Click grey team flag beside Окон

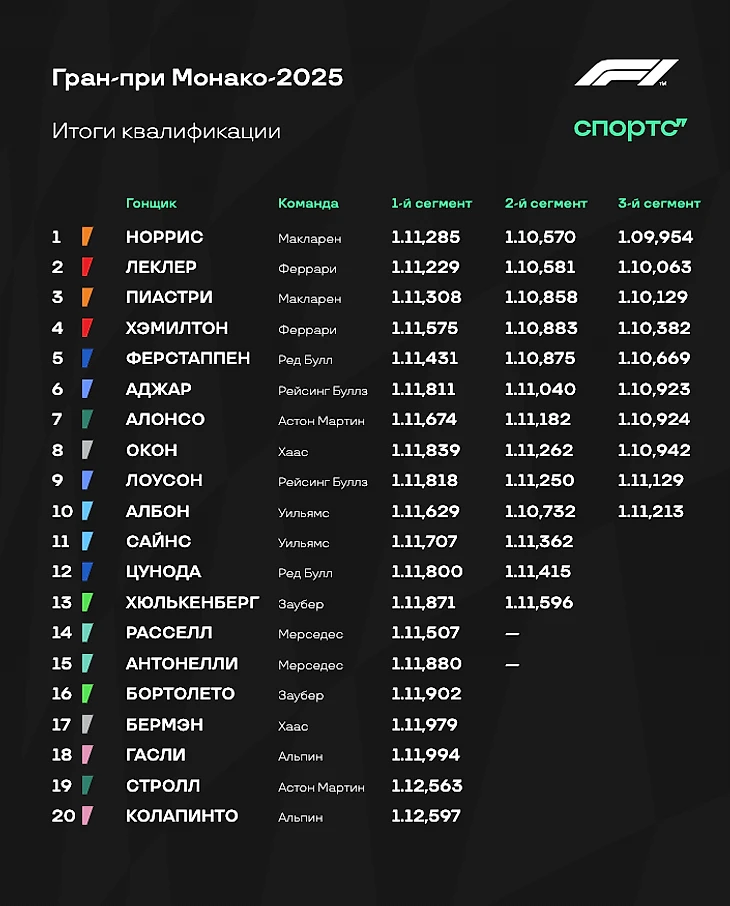87,450
